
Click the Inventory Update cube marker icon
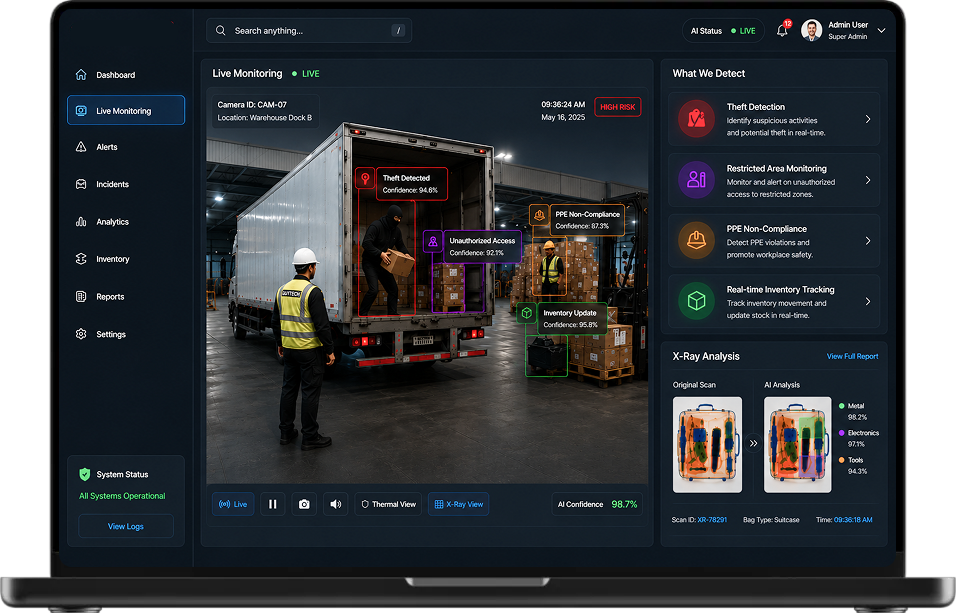click(x=527, y=313)
